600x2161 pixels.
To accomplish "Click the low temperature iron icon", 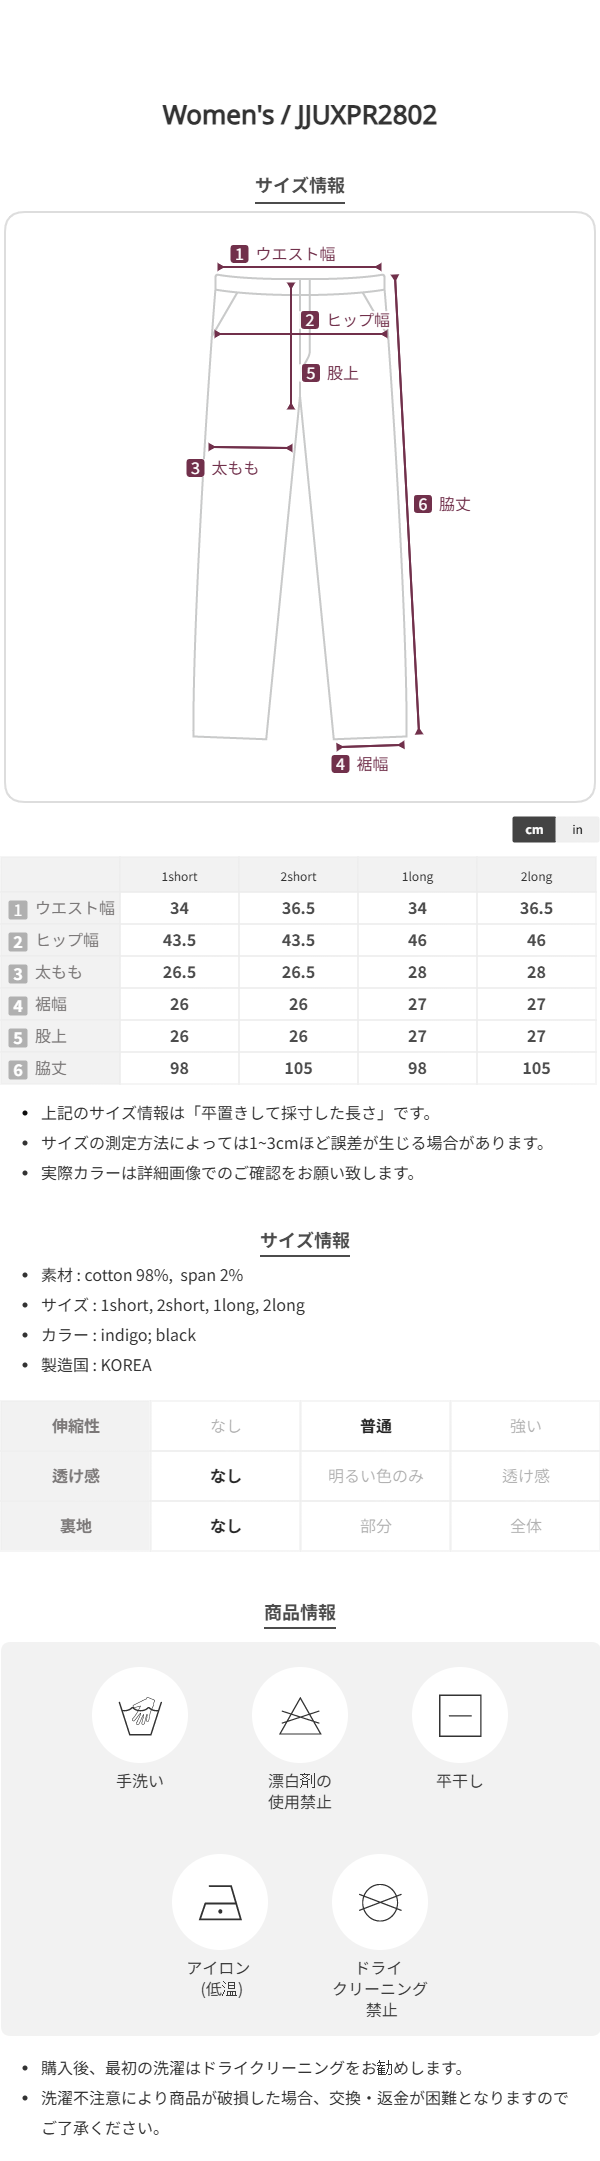I will click(x=220, y=1901).
